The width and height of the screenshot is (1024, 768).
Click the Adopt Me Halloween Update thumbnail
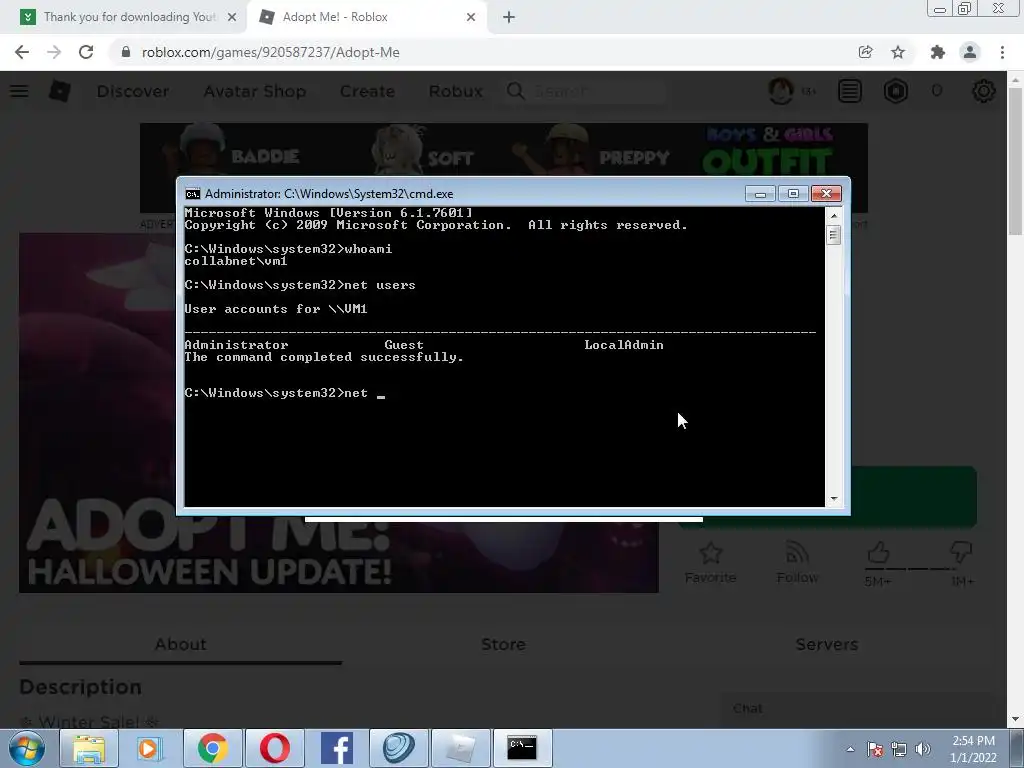338,413
